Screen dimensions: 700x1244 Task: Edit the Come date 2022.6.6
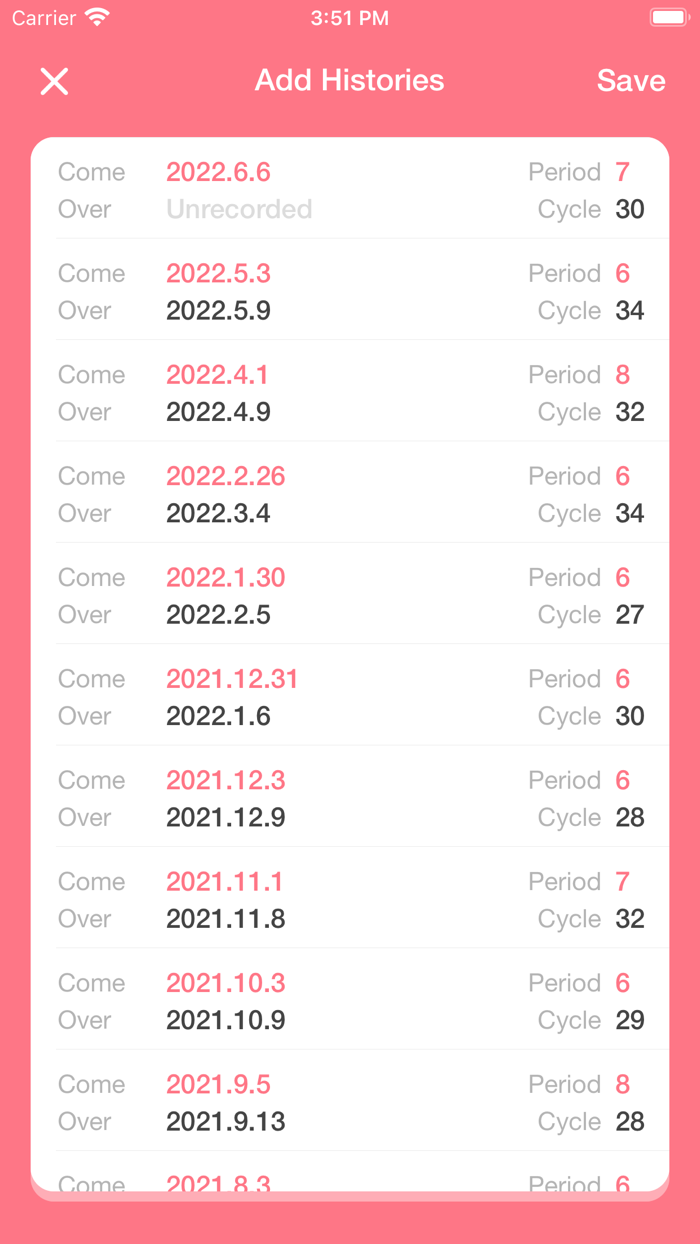218,172
